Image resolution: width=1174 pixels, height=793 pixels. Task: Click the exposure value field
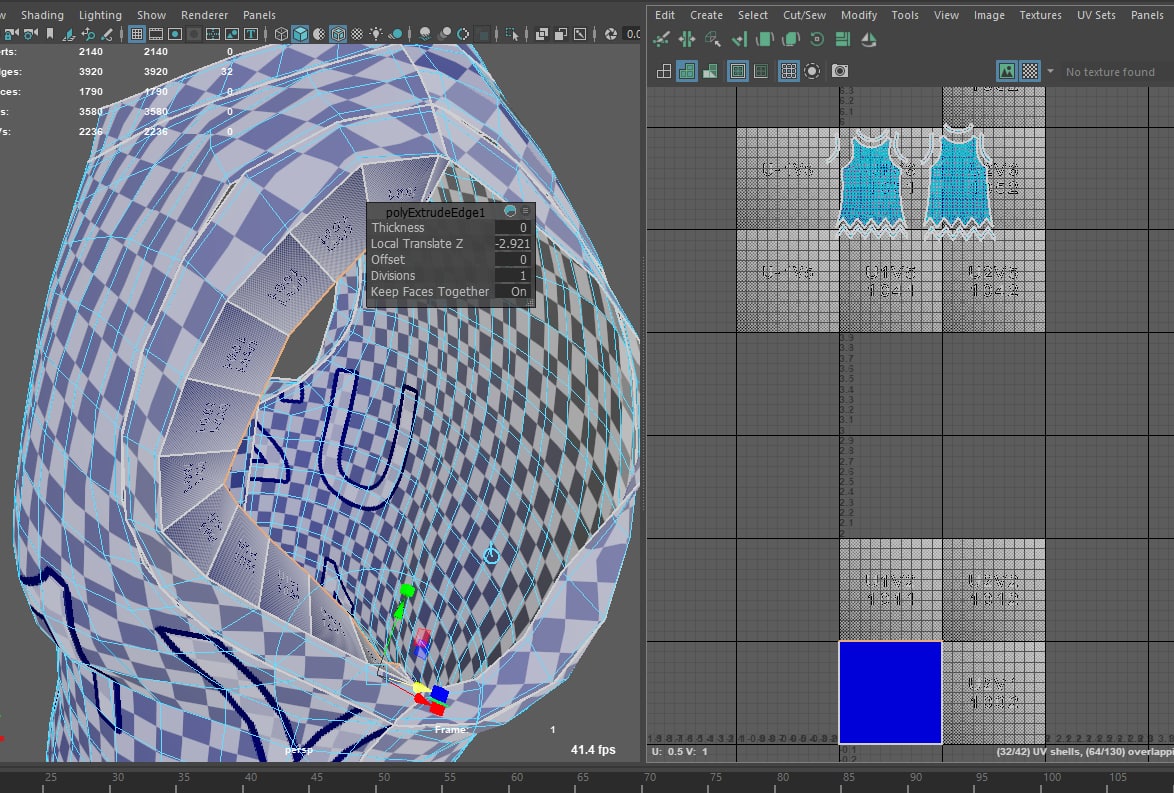click(633, 34)
